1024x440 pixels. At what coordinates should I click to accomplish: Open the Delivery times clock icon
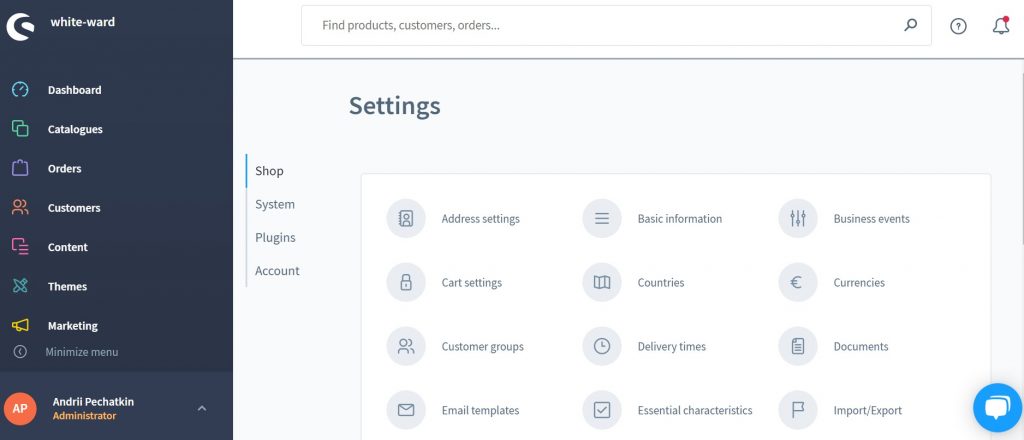pos(602,347)
